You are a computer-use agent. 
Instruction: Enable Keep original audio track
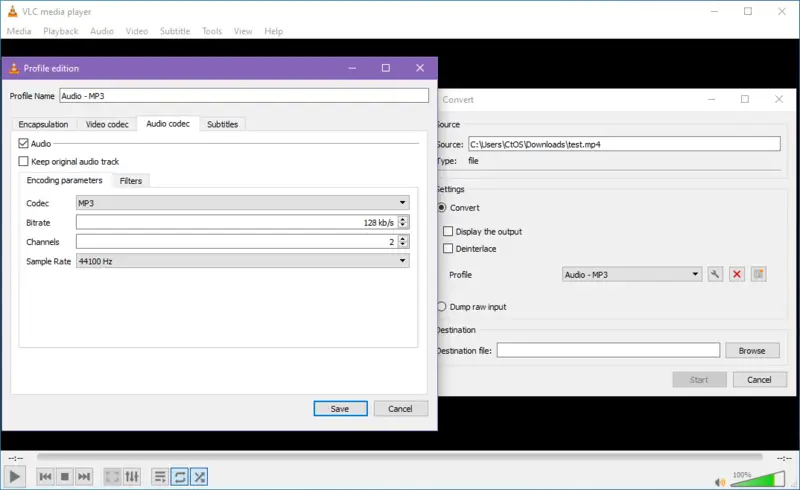tap(23, 161)
